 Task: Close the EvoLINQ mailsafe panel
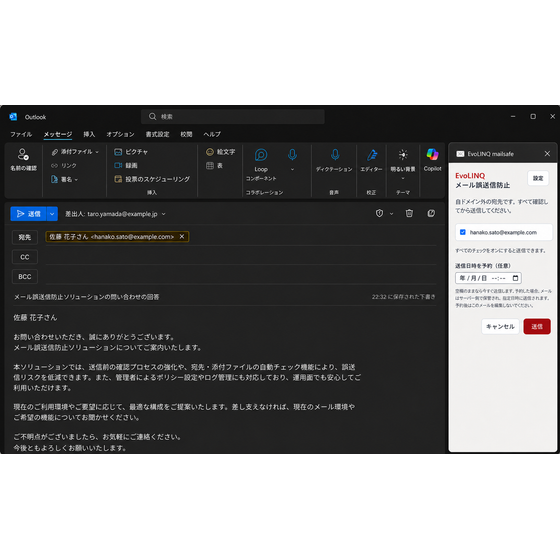547,154
